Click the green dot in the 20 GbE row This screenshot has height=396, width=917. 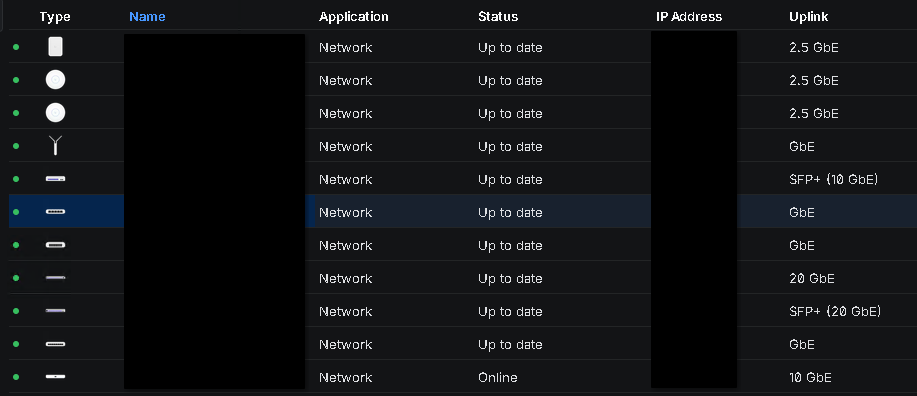pos(16,278)
